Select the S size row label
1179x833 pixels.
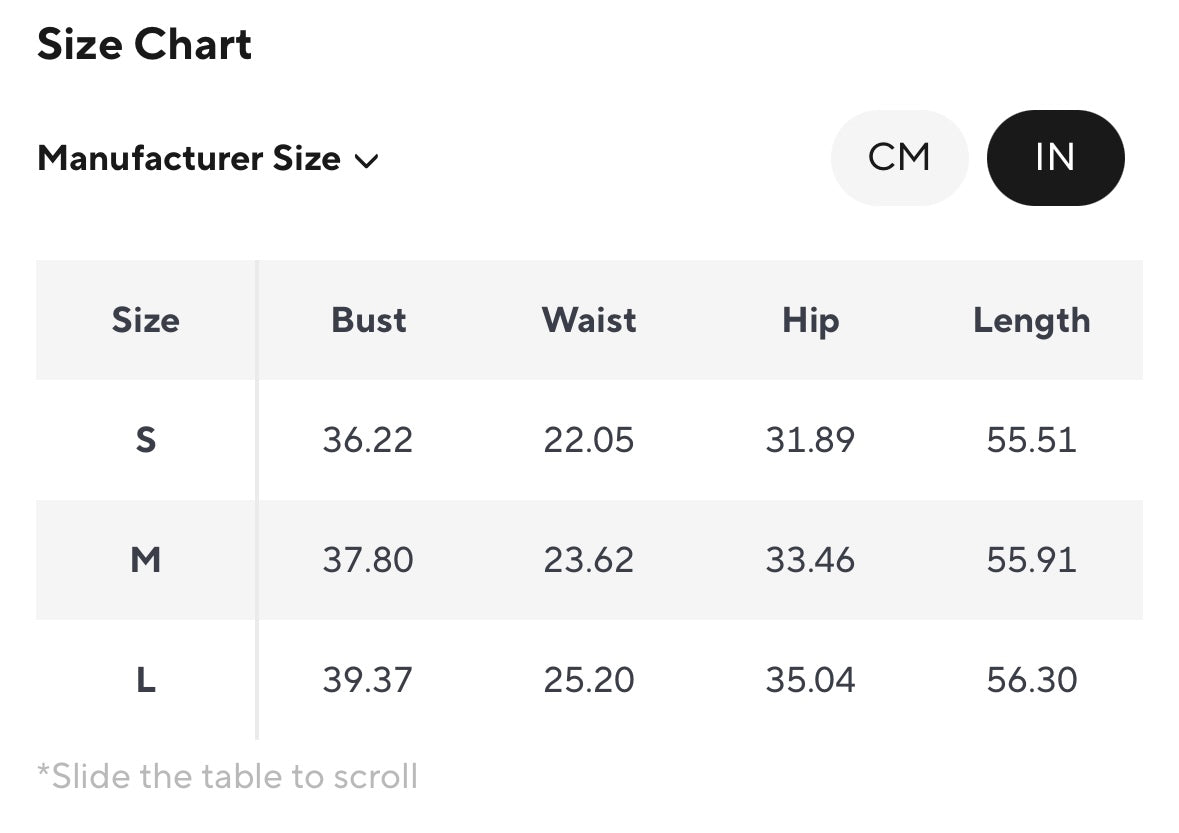tap(146, 440)
